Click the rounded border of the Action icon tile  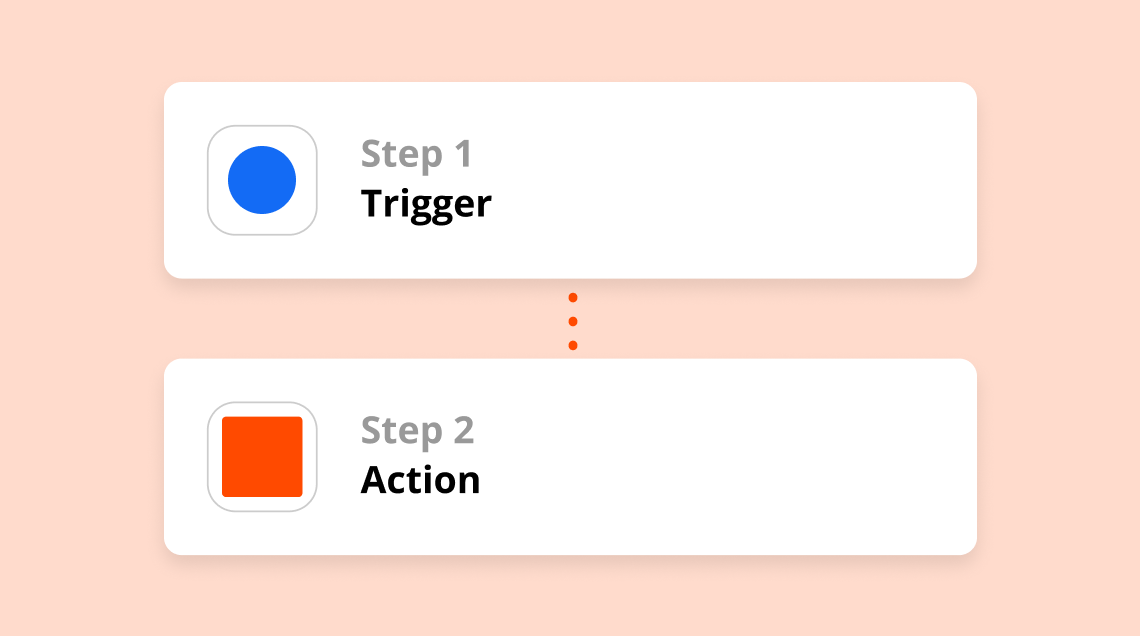262,404
